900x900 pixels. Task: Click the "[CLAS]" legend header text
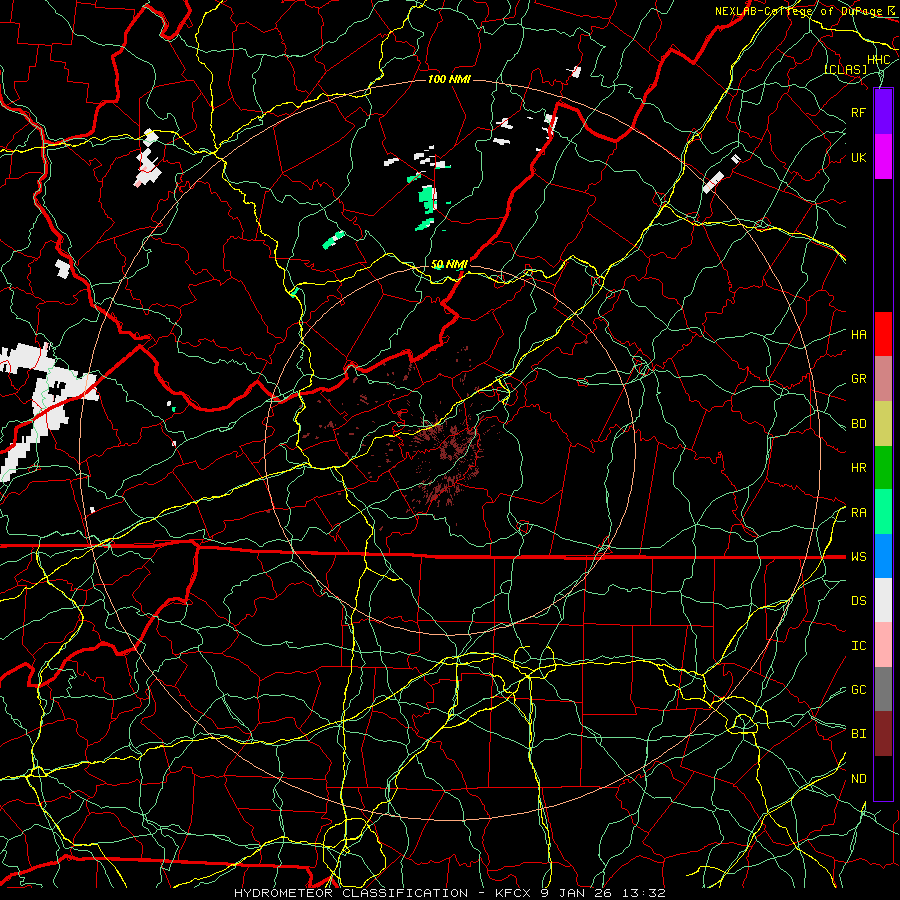(845, 69)
